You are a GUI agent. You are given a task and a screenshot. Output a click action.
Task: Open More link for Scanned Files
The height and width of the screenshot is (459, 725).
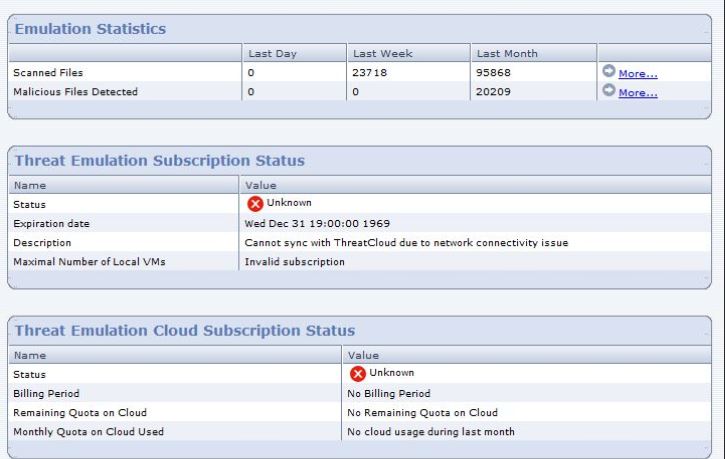(638, 73)
